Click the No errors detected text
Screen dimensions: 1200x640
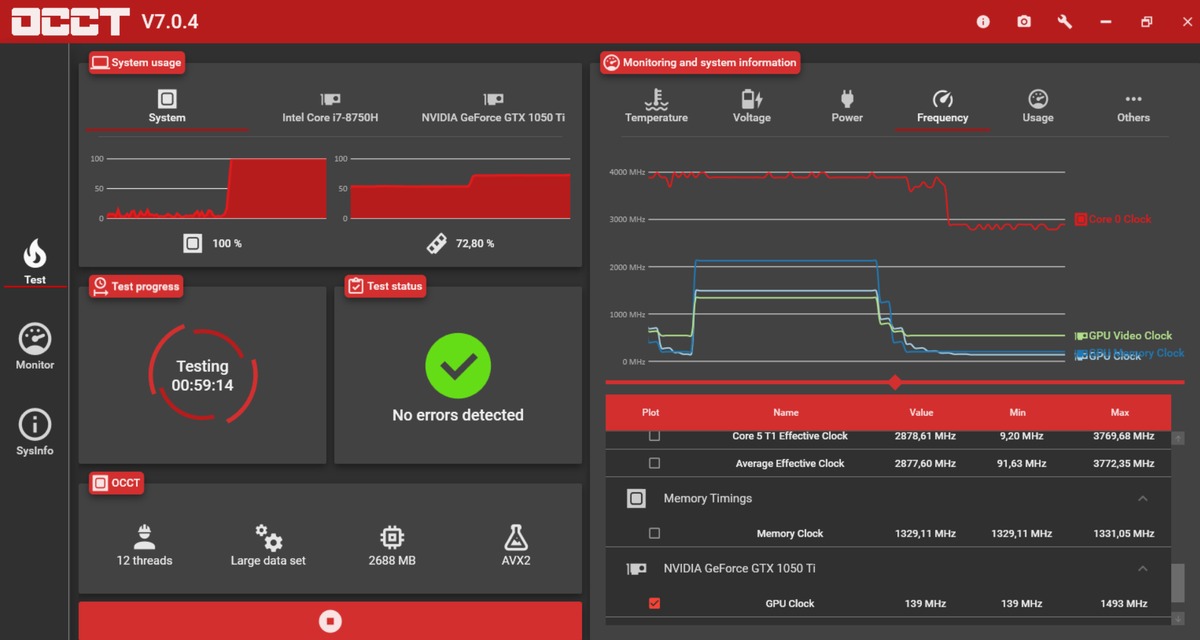pyautogui.click(x=458, y=415)
